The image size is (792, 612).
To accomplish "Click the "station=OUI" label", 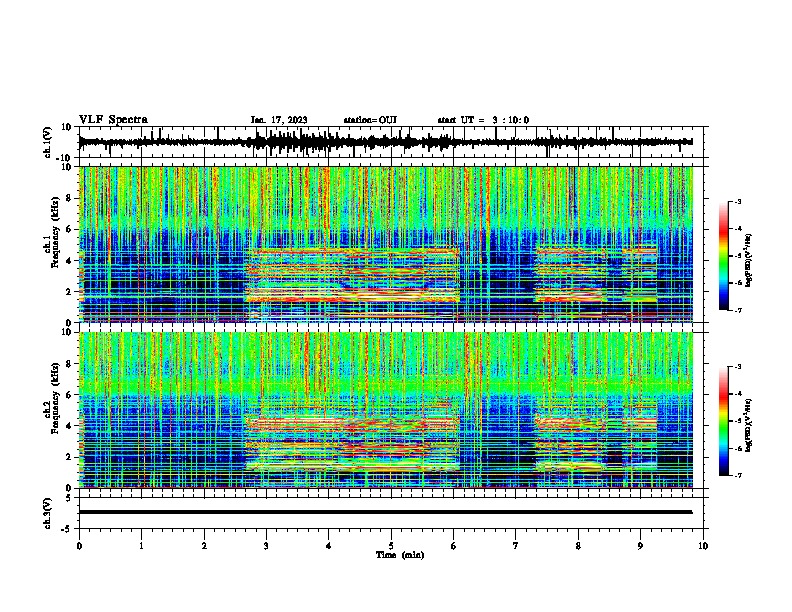I will point(370,120).
